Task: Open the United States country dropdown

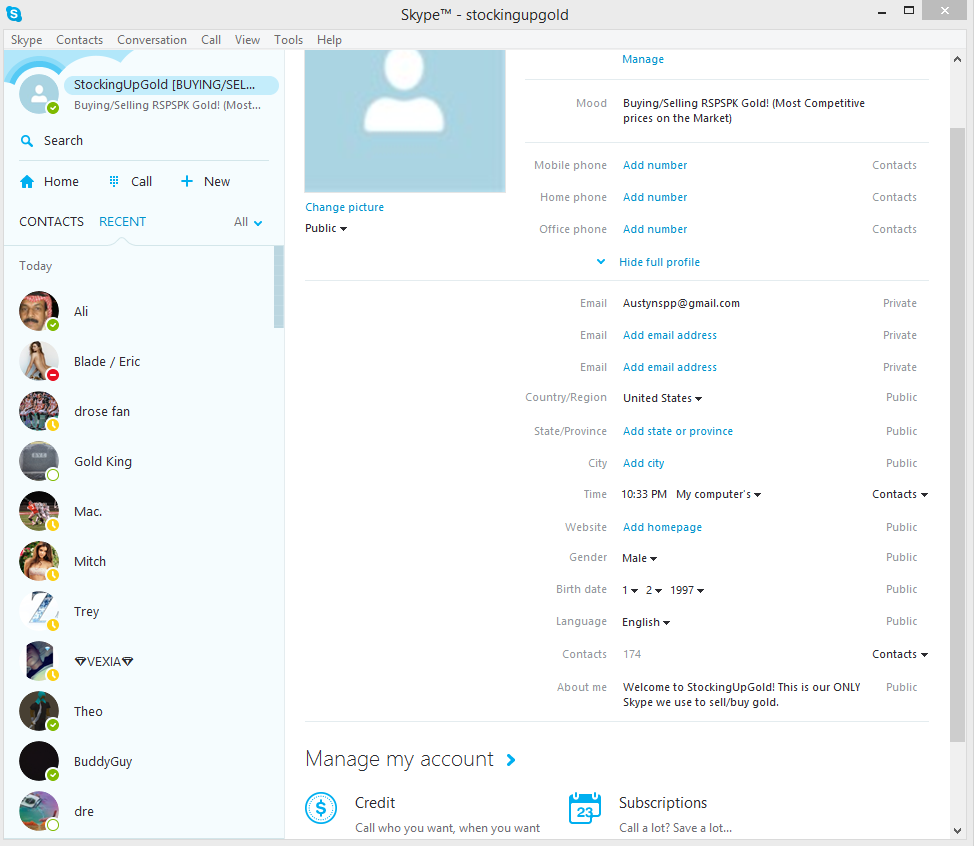Action: [662, 398]
